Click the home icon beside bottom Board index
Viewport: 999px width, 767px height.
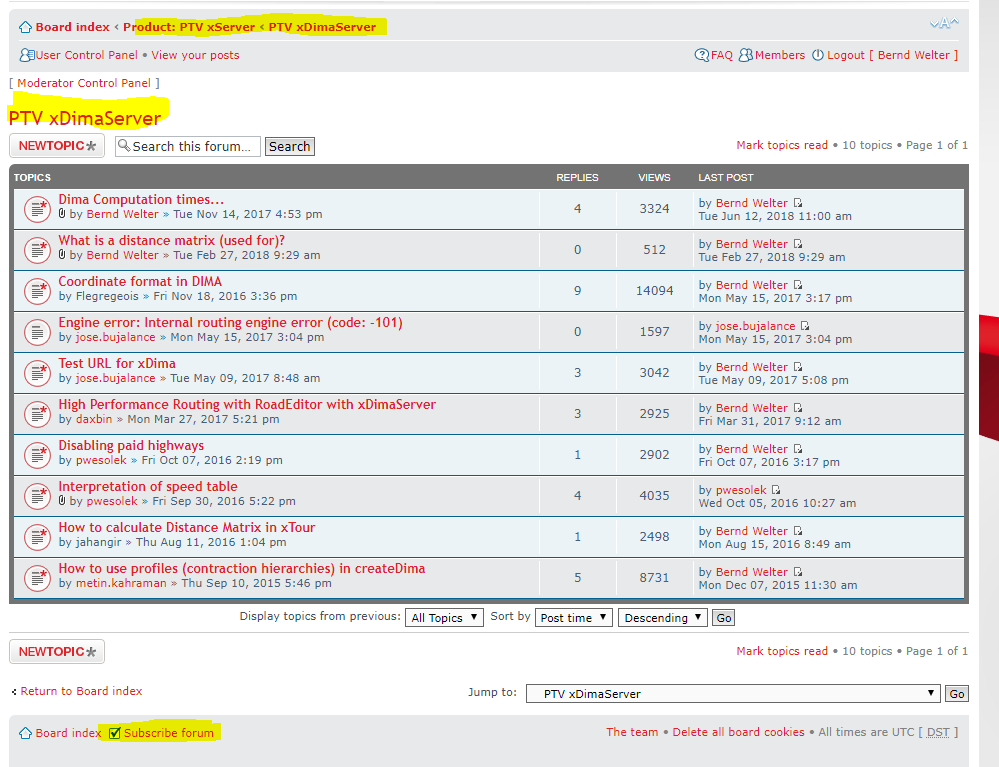[x=26, y=733]
